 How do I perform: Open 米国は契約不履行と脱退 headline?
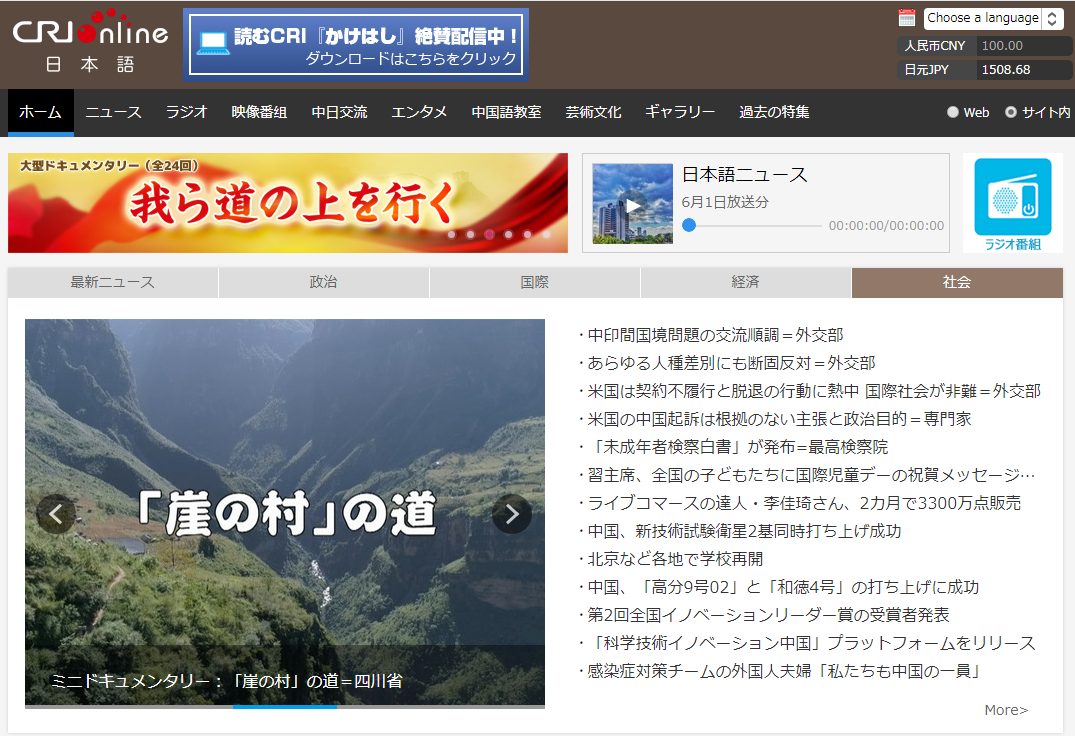tap(814, 391)
